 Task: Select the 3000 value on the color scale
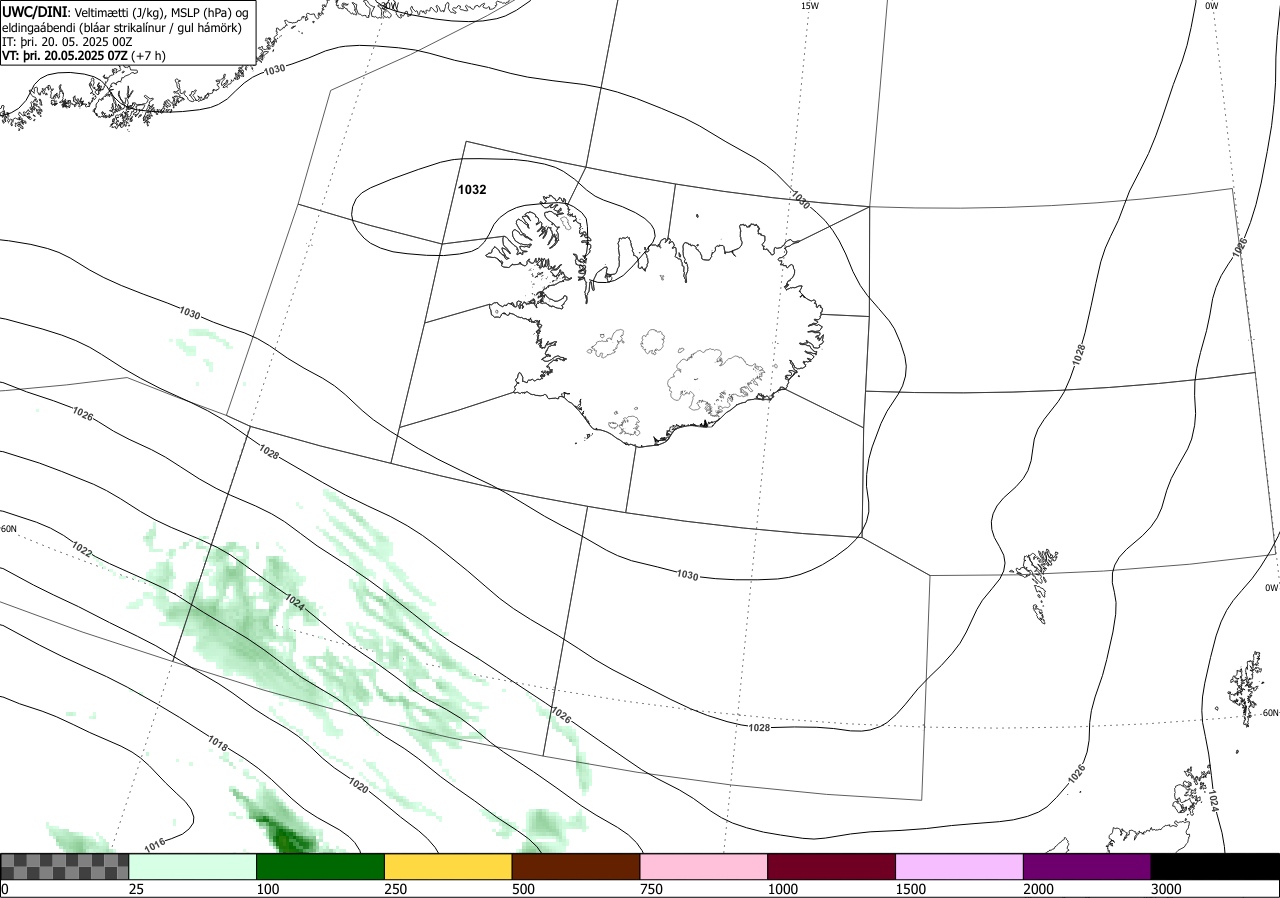pyautogui.click(x=1166, y=889)
